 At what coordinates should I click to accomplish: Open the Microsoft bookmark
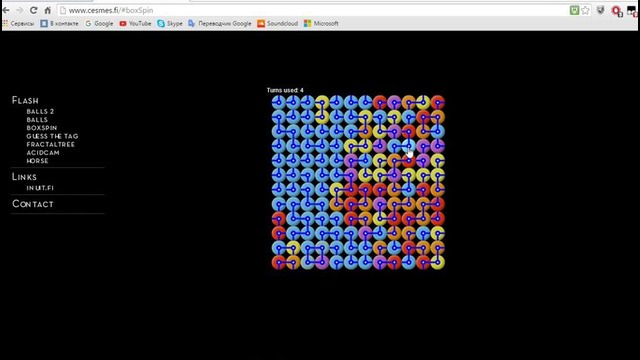click(321, 24)
